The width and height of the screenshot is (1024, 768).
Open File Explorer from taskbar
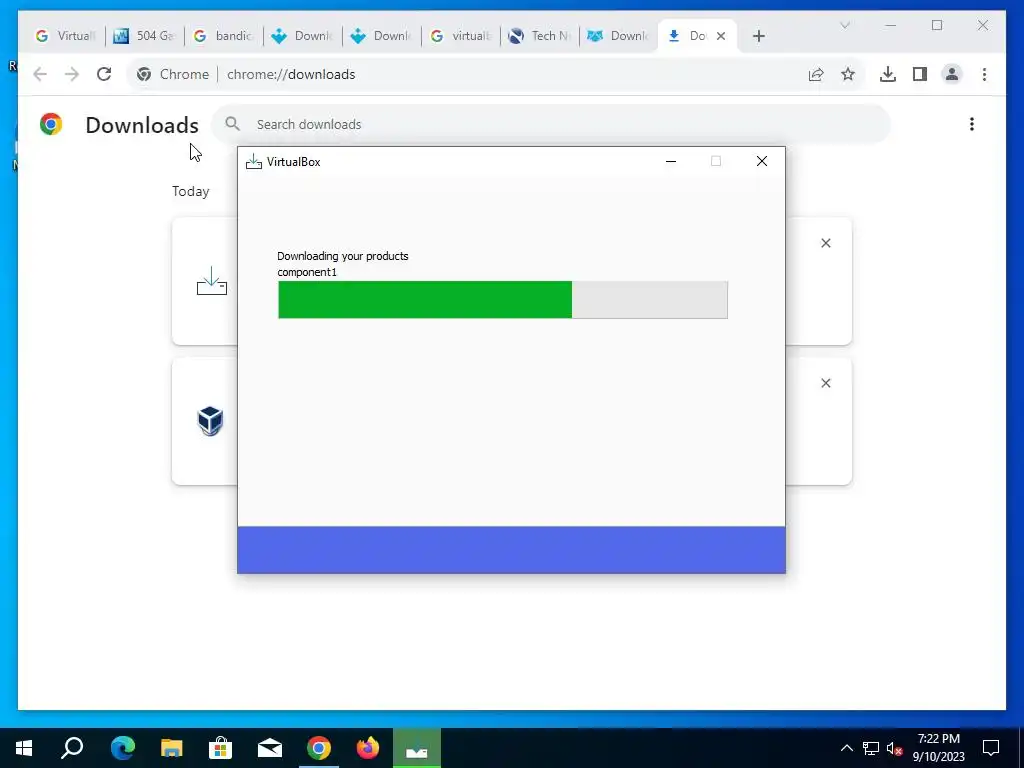click(171, 748)
